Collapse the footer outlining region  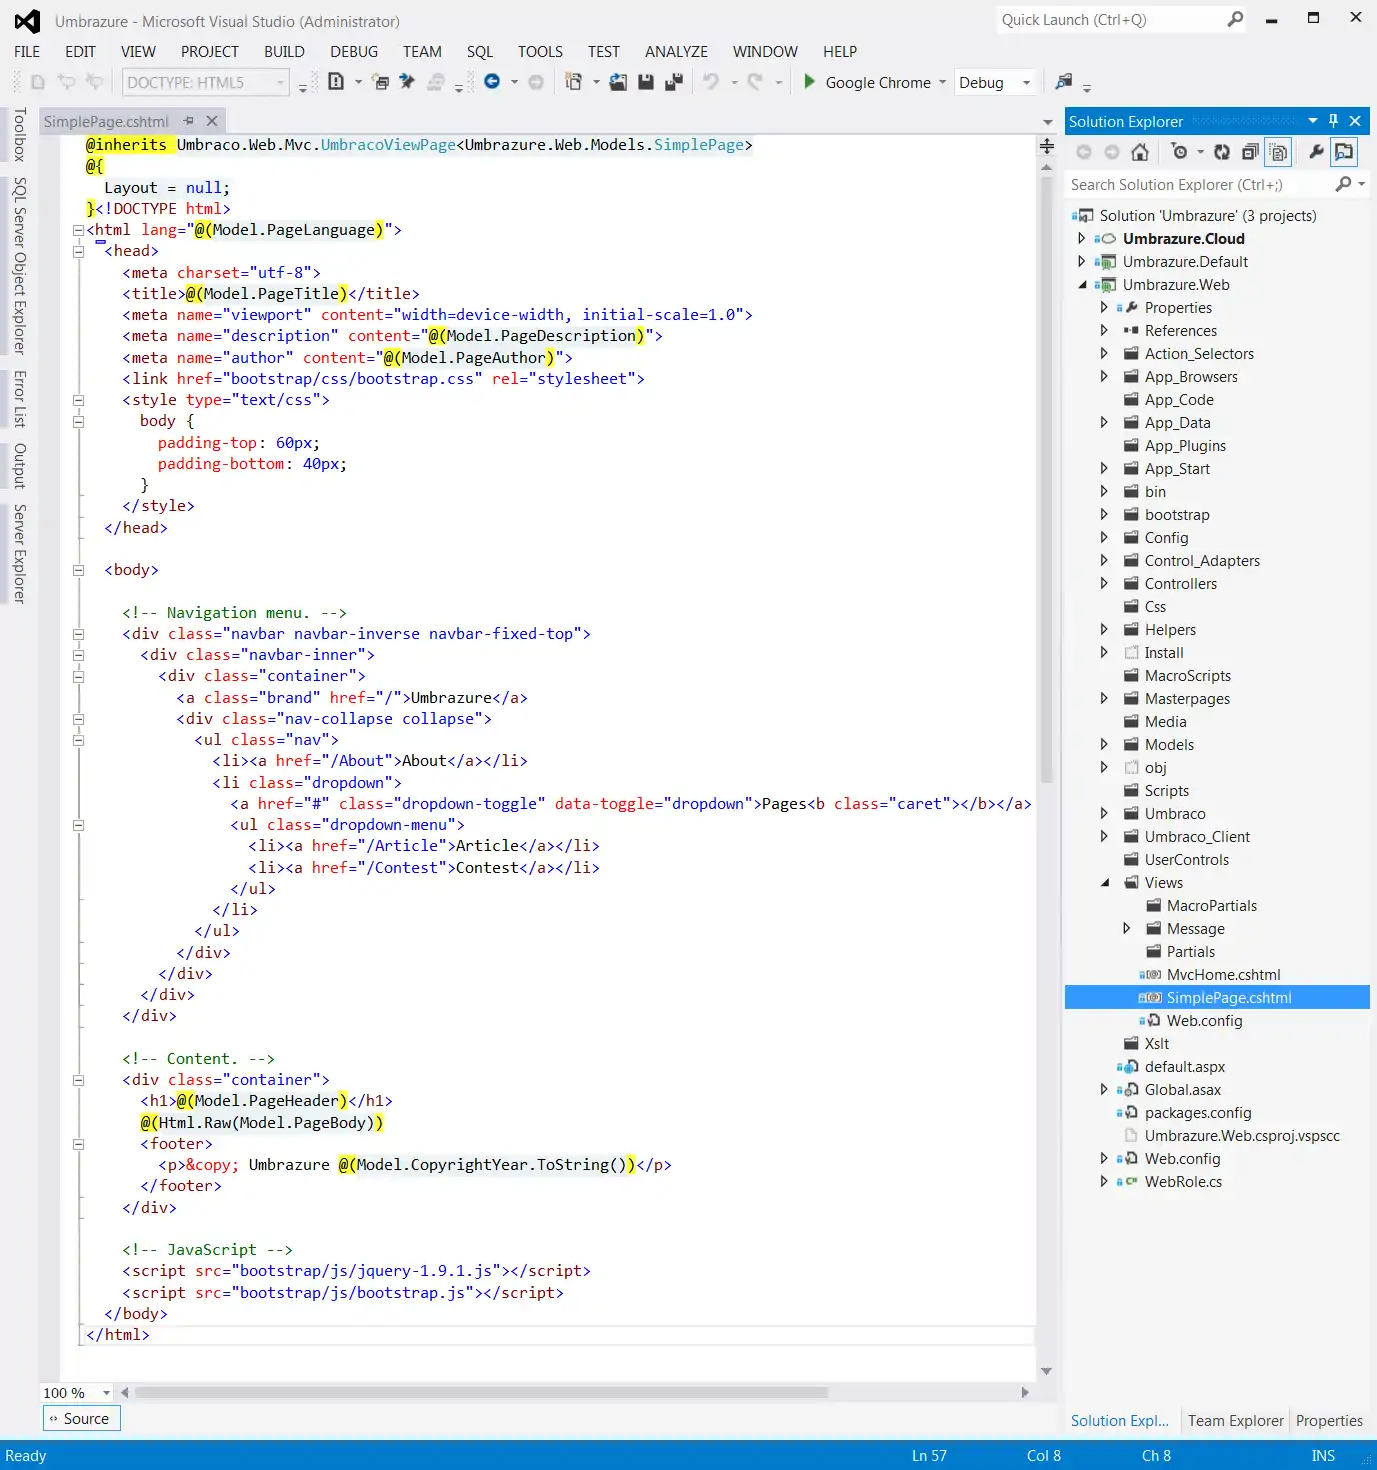(x=78, y=1144)
